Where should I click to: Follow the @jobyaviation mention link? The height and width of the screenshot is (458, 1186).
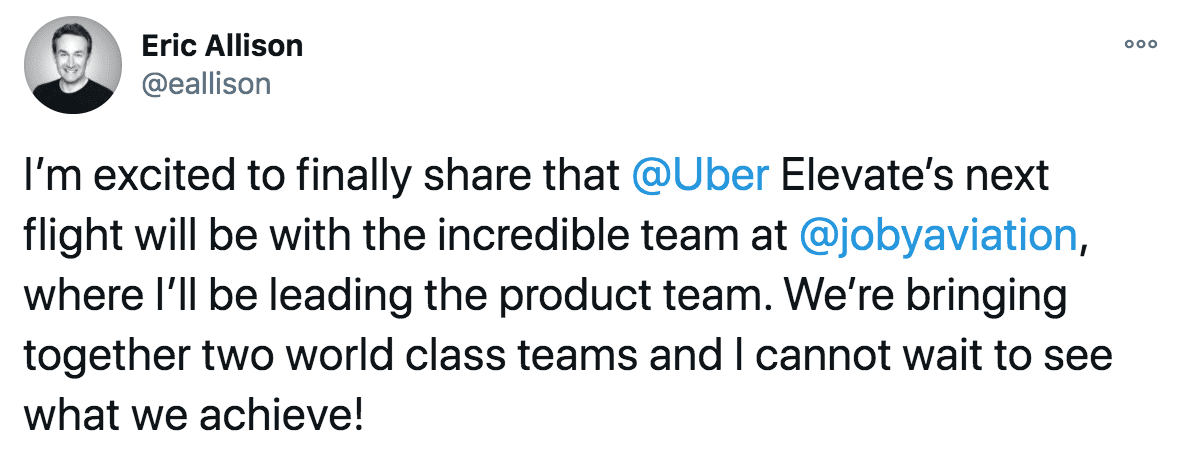pyautogui.click(x=937, y=237)
